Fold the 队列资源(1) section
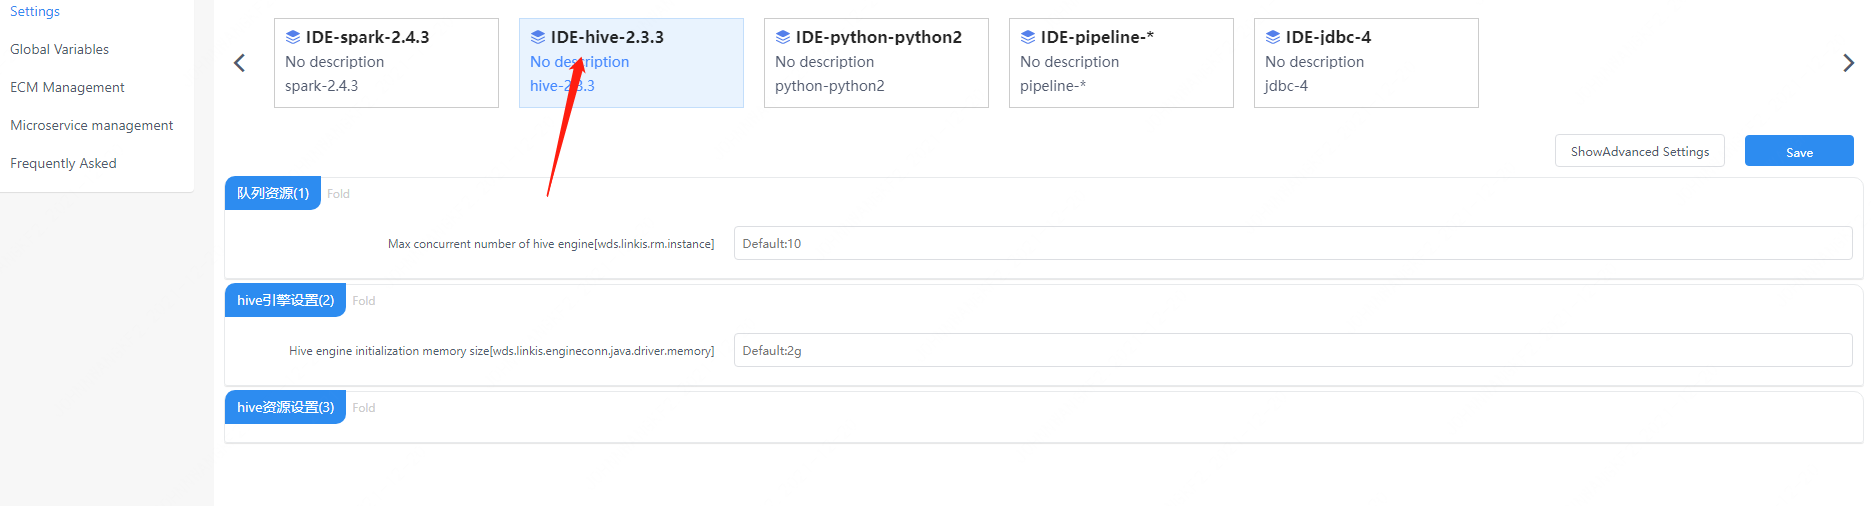Screen dimensions: 1871x506 (338, 194)
